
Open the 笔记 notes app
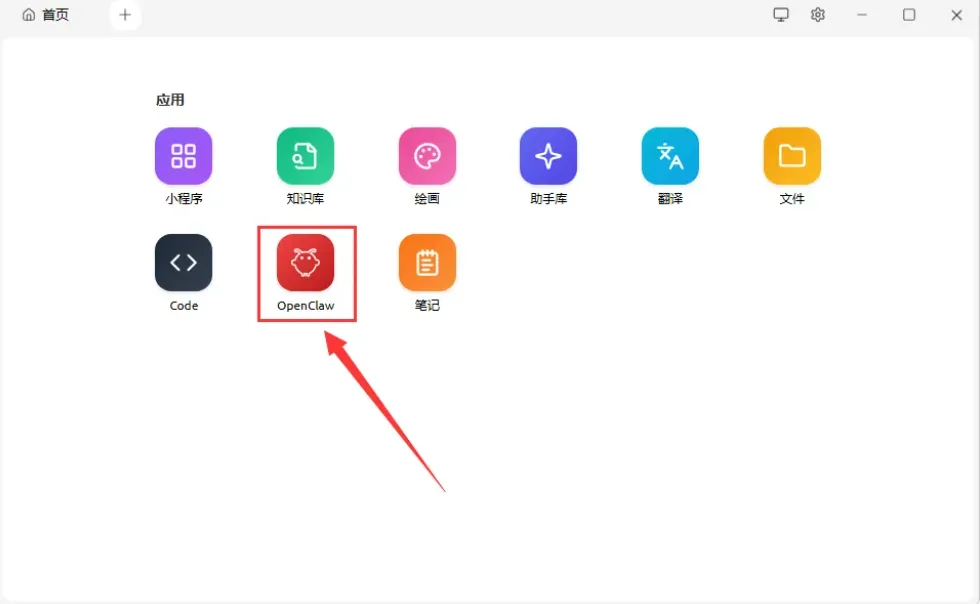pyautogui.click(x=427, y=263)
